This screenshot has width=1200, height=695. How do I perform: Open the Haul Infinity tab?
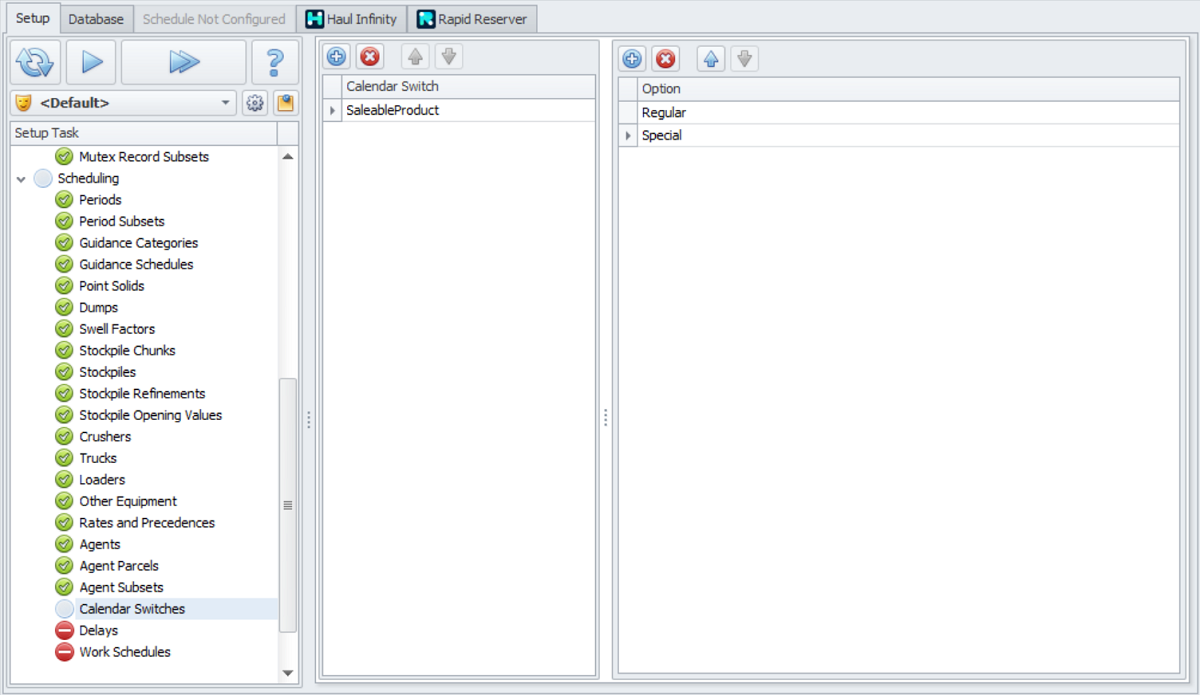pos(351,19)
